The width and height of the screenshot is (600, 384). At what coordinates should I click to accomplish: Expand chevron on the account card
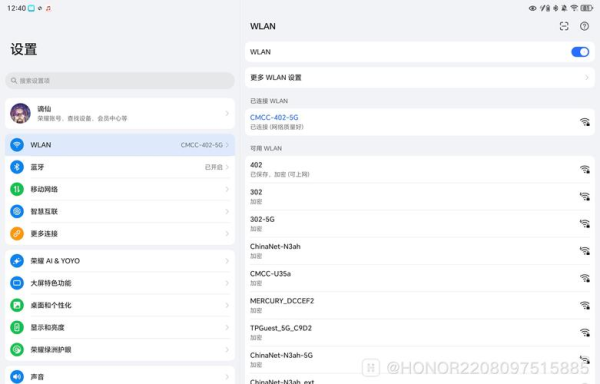click(x=227, y=114)
